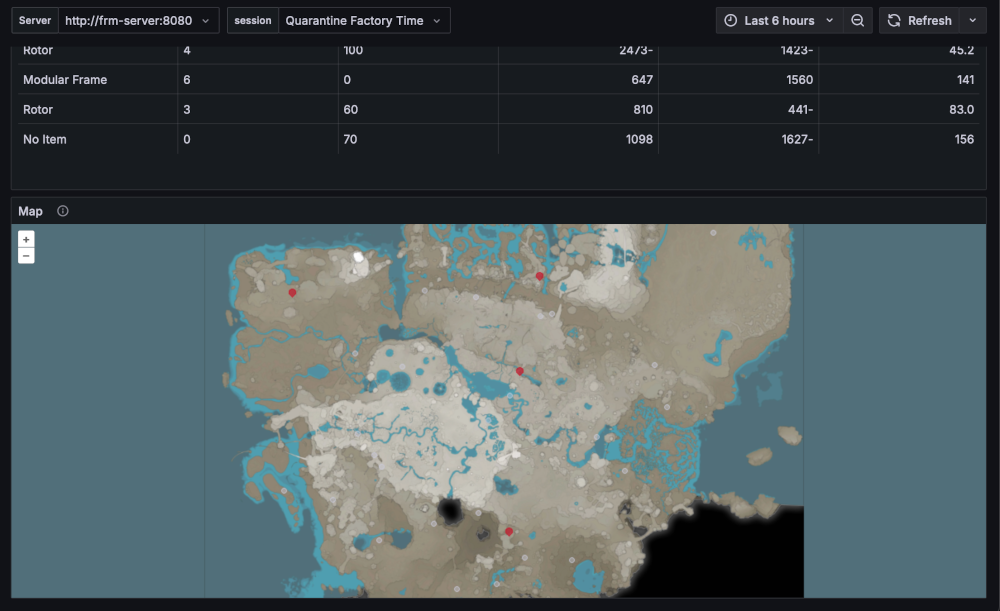Click the Modular Frame row name
Viewport: 1000px width, 611px height.
65,80
